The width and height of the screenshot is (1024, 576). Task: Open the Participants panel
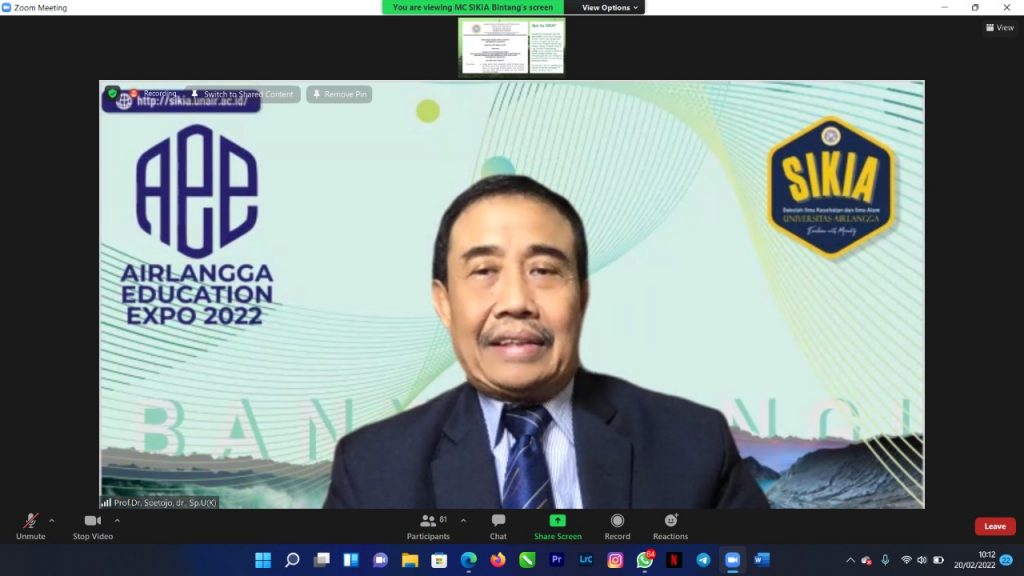pyautogui.click(x=428, y=521)
